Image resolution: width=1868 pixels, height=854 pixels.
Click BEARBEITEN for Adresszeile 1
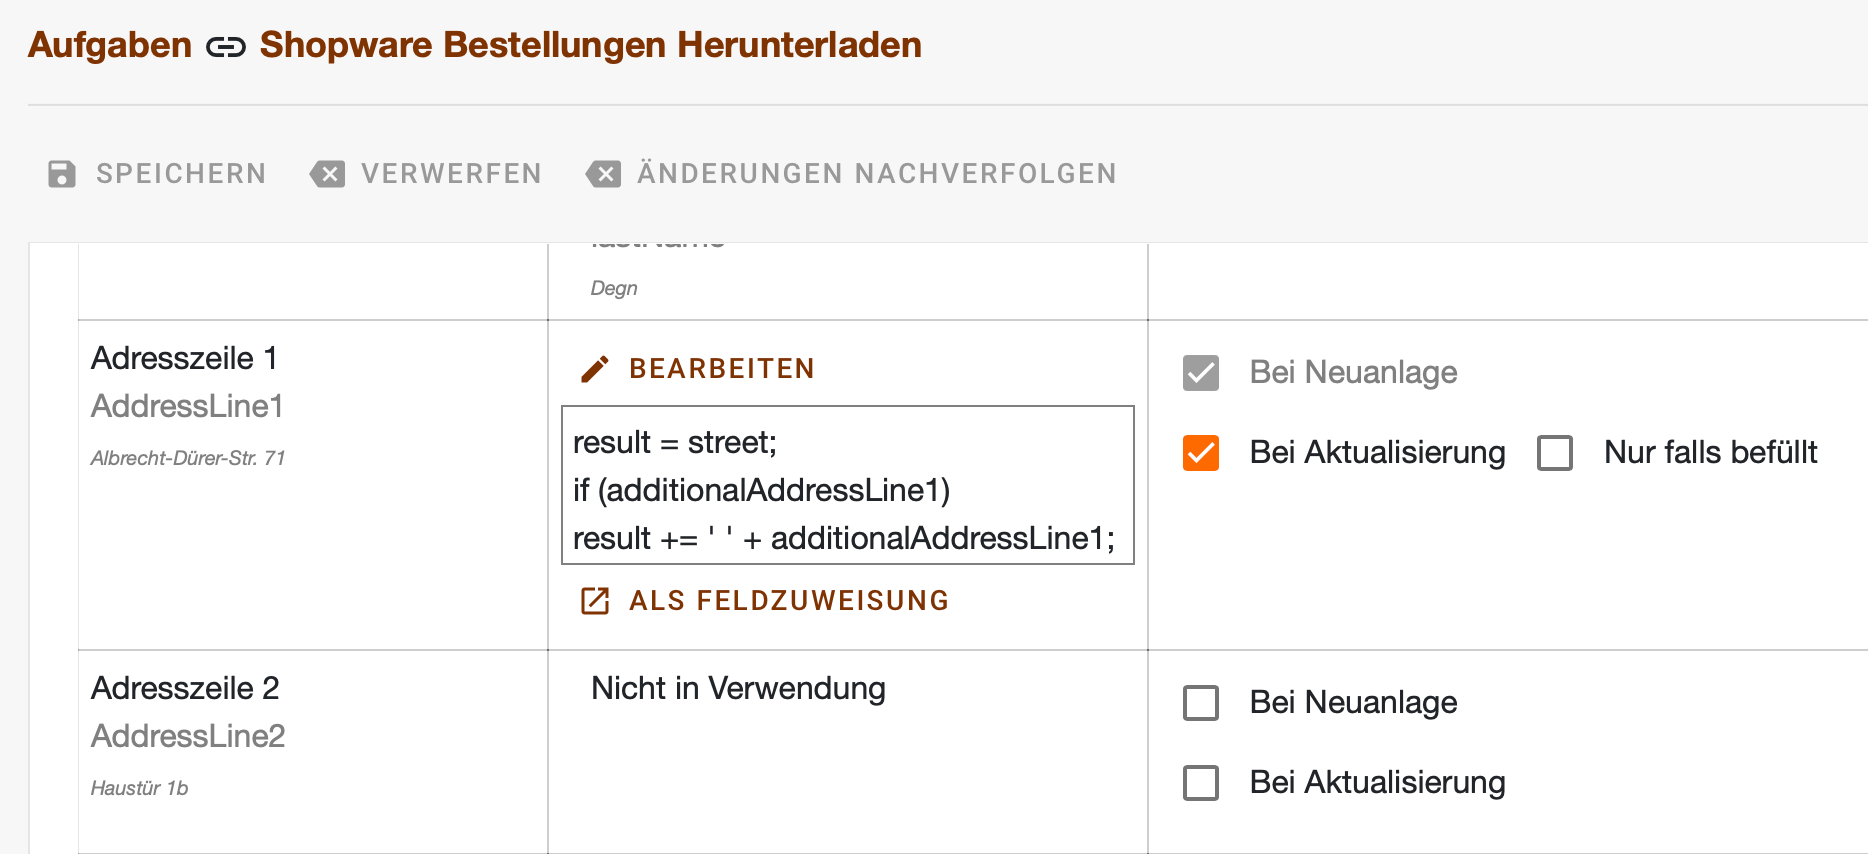click(698, 369)
